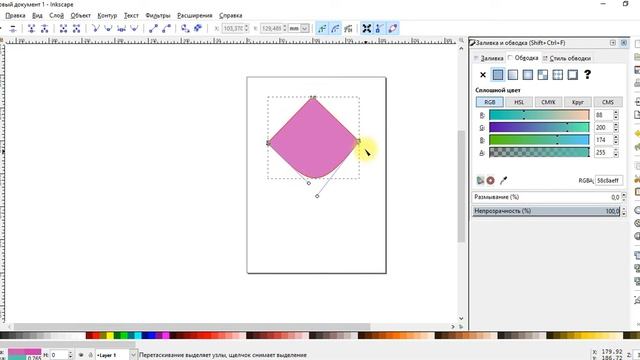Open the Текст menu

pos(131,16)
